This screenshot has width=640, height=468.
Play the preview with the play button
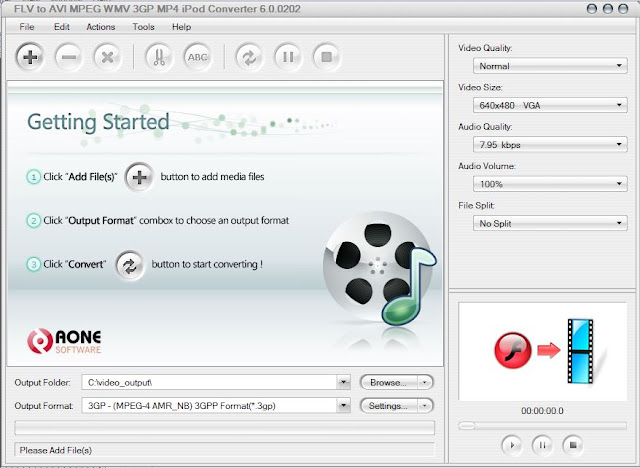[x=512, y=445]
